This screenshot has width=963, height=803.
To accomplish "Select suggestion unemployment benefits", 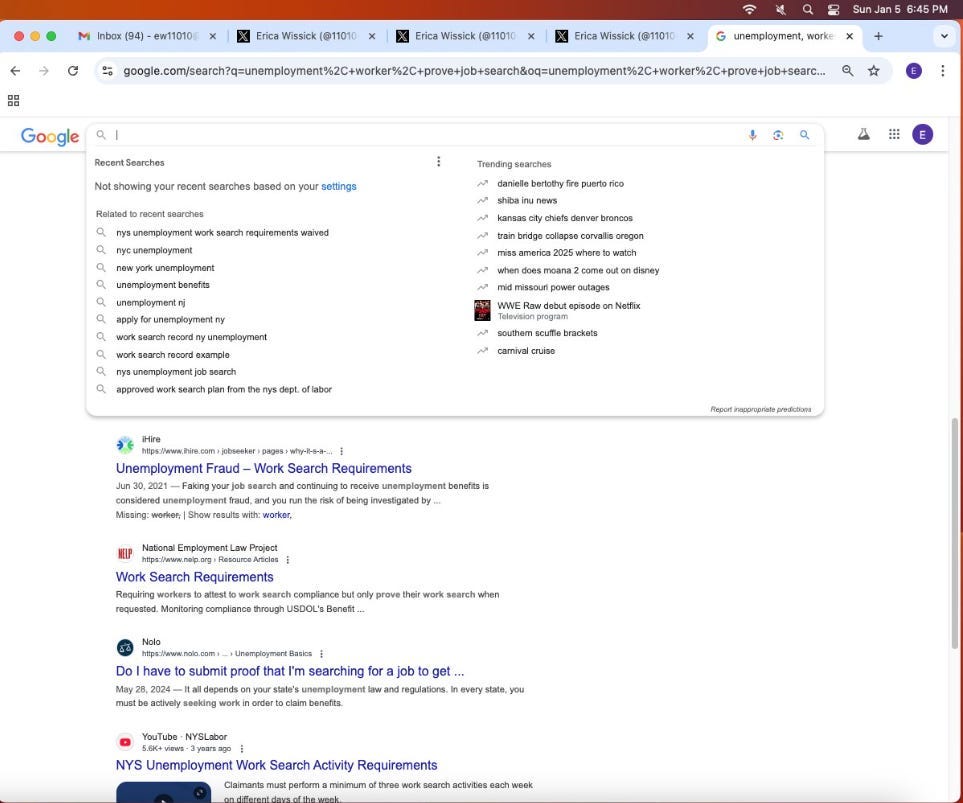I will [163, 285].
